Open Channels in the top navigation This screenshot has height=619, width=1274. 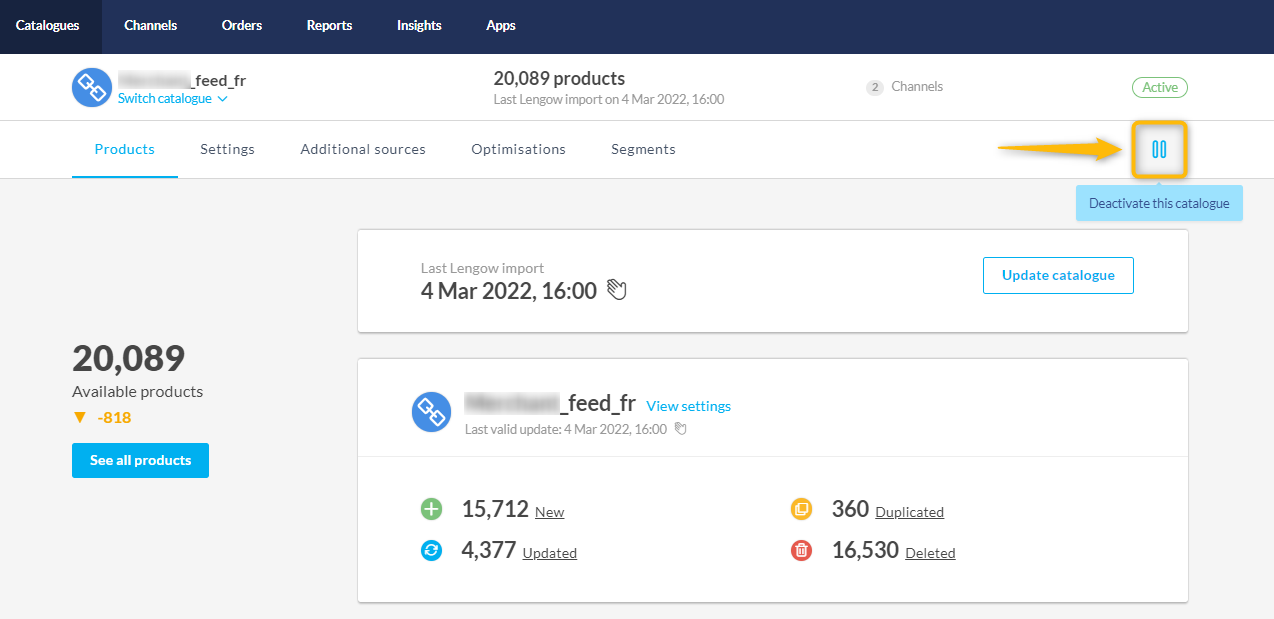coord(151,26)
